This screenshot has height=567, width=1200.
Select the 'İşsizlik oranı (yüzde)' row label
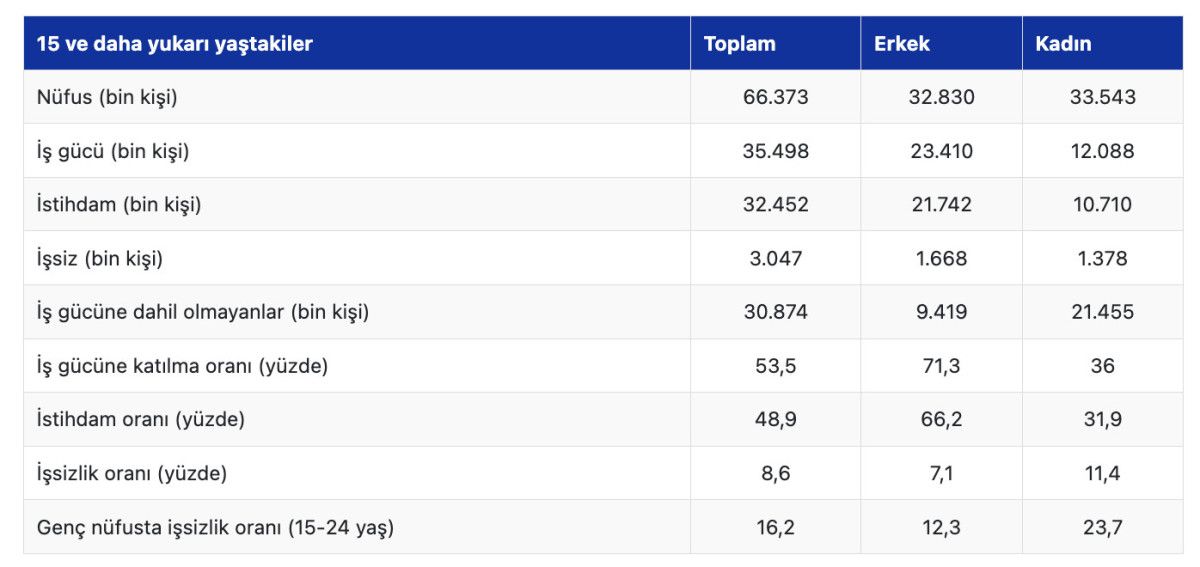click(132, 473)
